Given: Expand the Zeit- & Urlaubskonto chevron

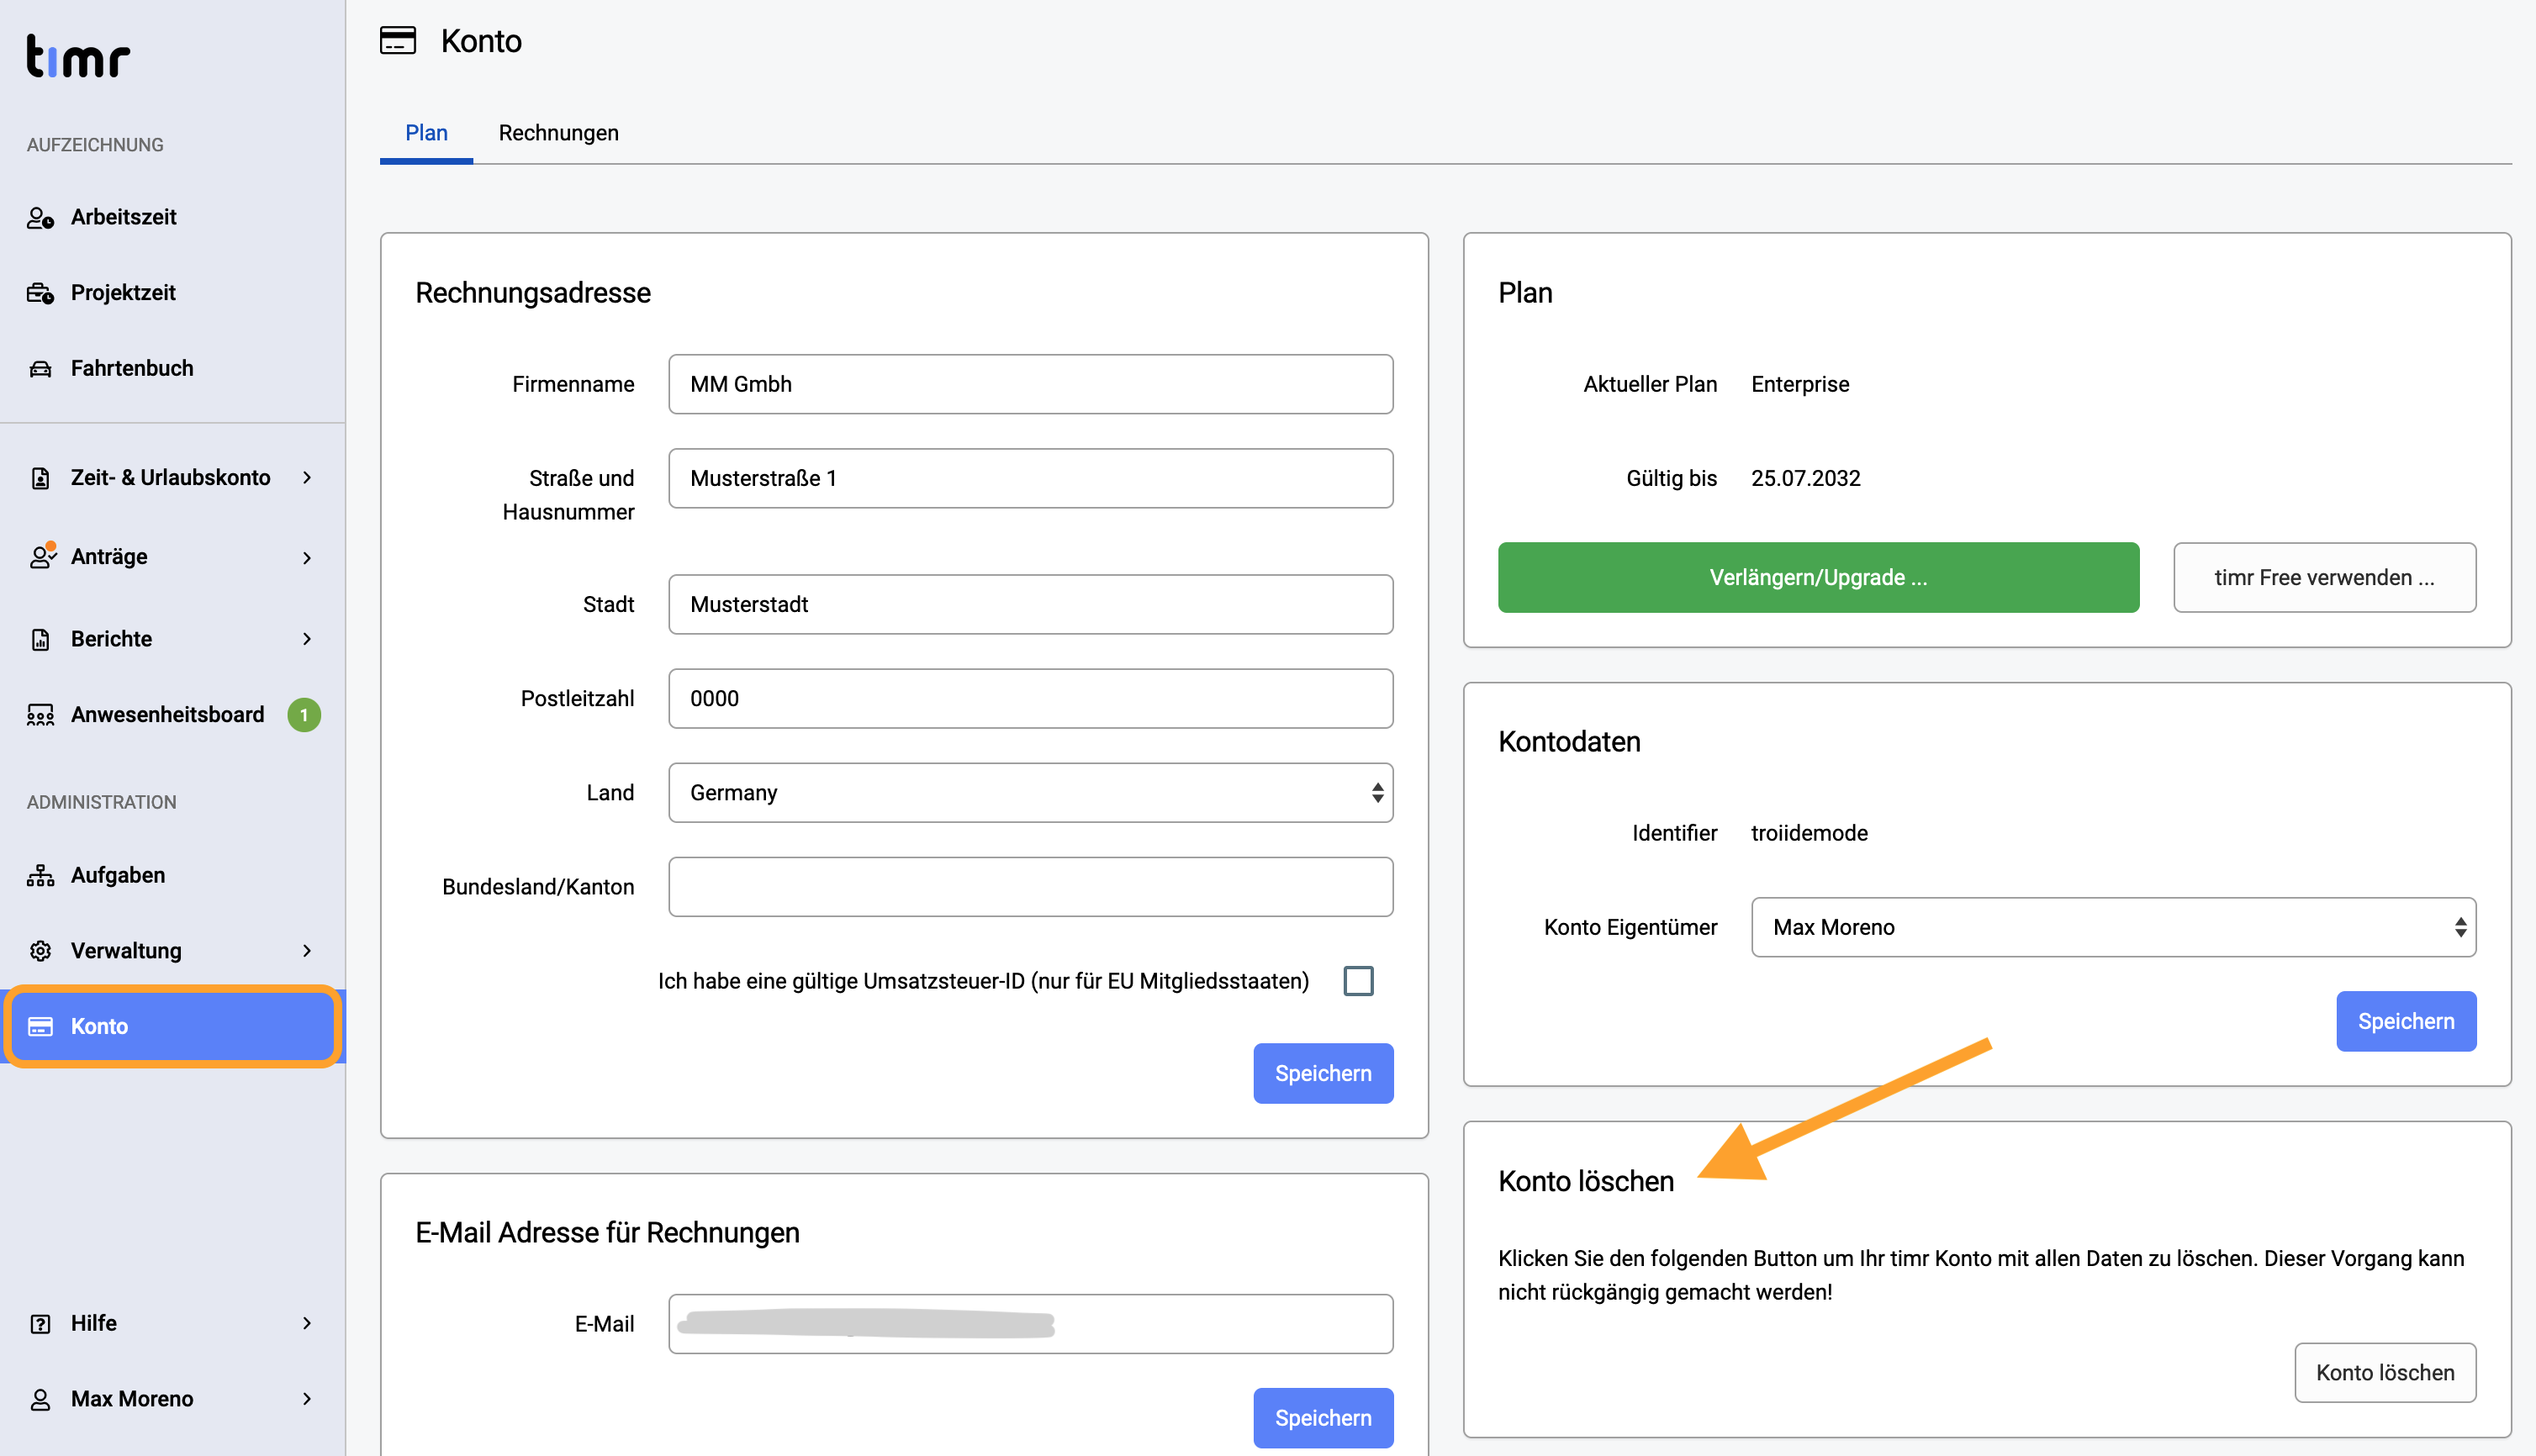Looking at the screenshot, I should pyautogui.click(x=307, y=478).
